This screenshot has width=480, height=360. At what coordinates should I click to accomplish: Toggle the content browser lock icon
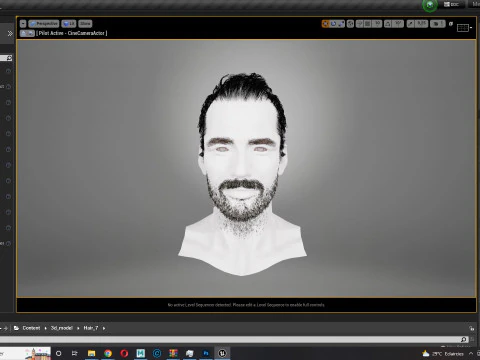(472, 329)
